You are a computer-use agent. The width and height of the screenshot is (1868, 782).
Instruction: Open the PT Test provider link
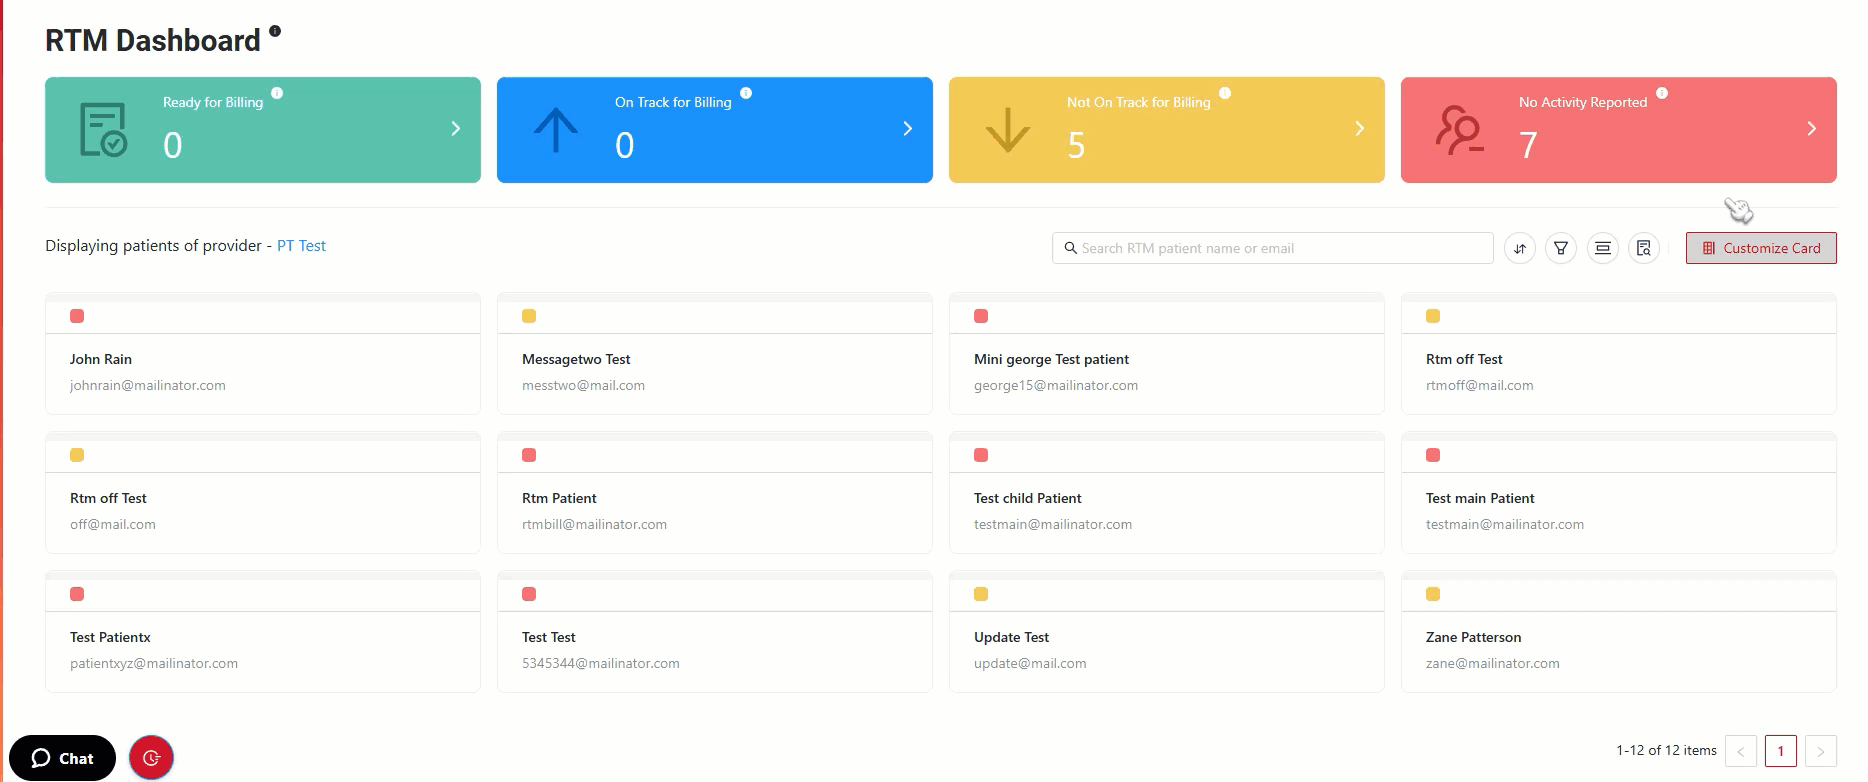301,246
